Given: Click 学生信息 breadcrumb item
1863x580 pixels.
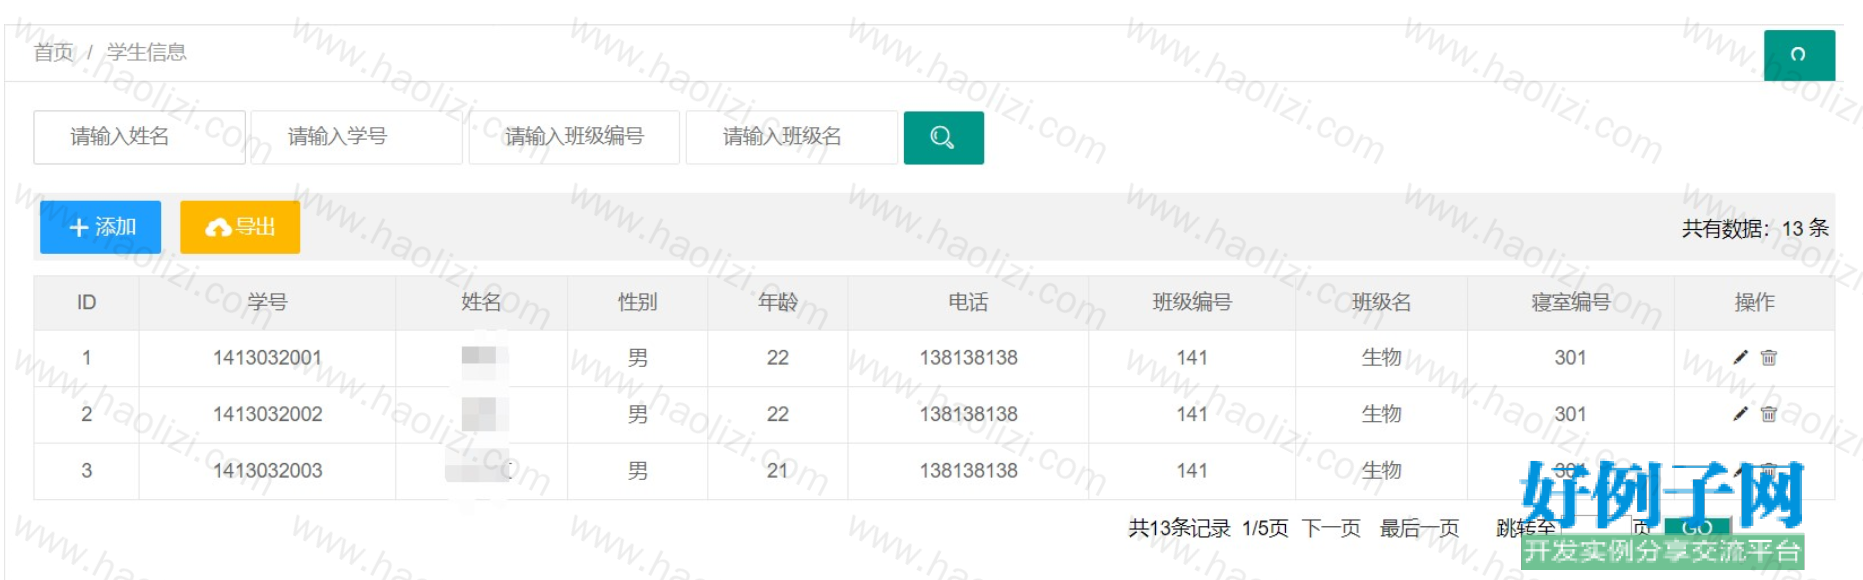Looking at the screenshot, I should click(147, 52).
